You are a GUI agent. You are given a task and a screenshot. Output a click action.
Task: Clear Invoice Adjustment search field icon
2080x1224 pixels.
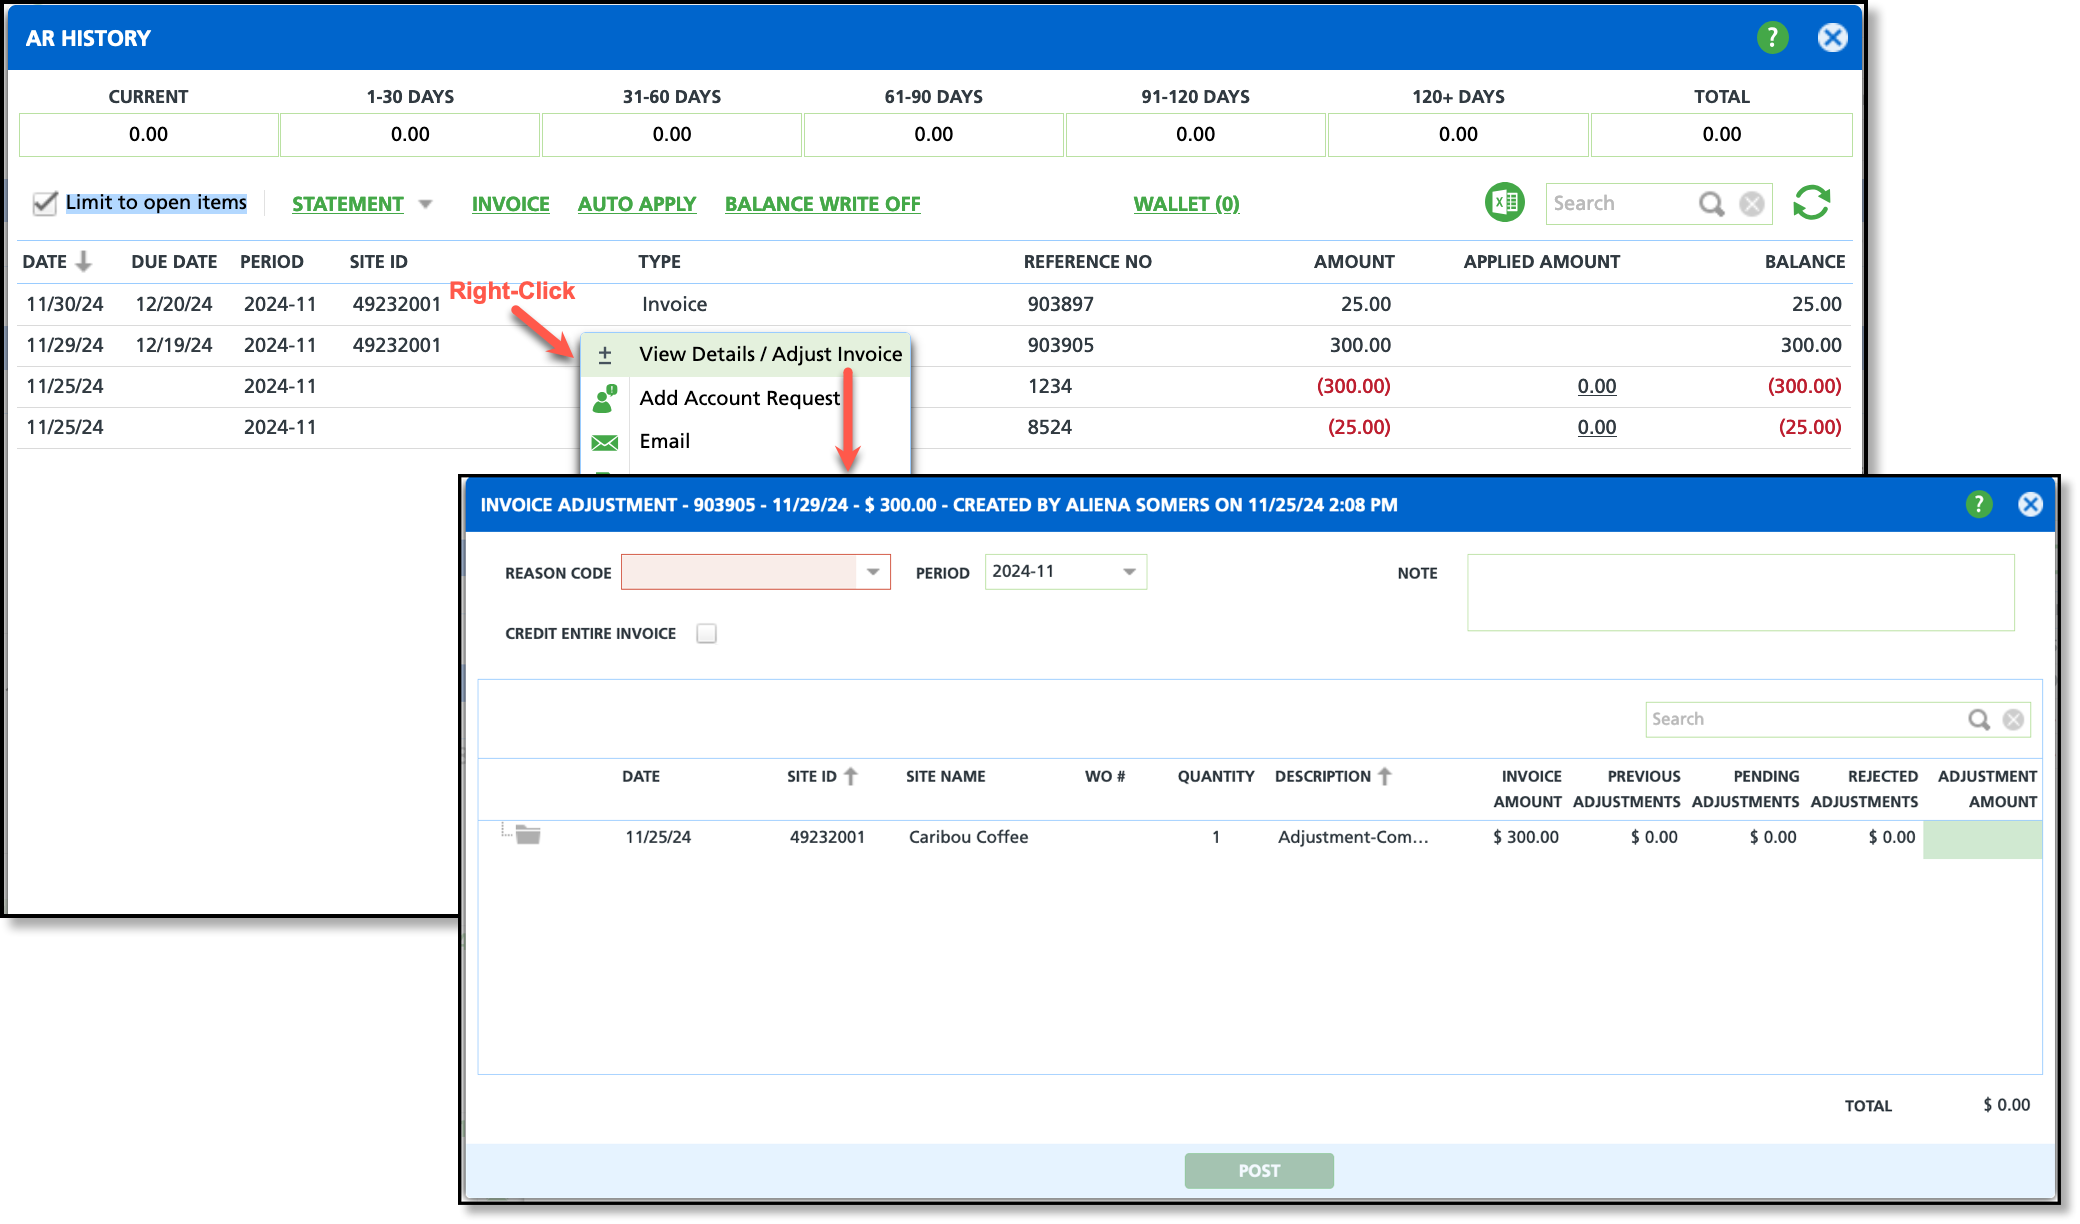coord(2014,720)
